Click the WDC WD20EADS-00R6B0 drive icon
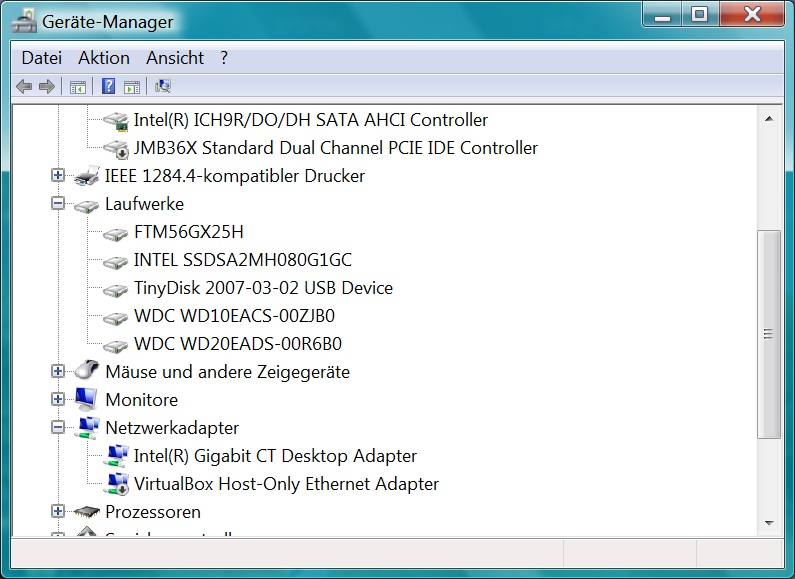Viewport: 795px width, 579px height. (116, 345)
